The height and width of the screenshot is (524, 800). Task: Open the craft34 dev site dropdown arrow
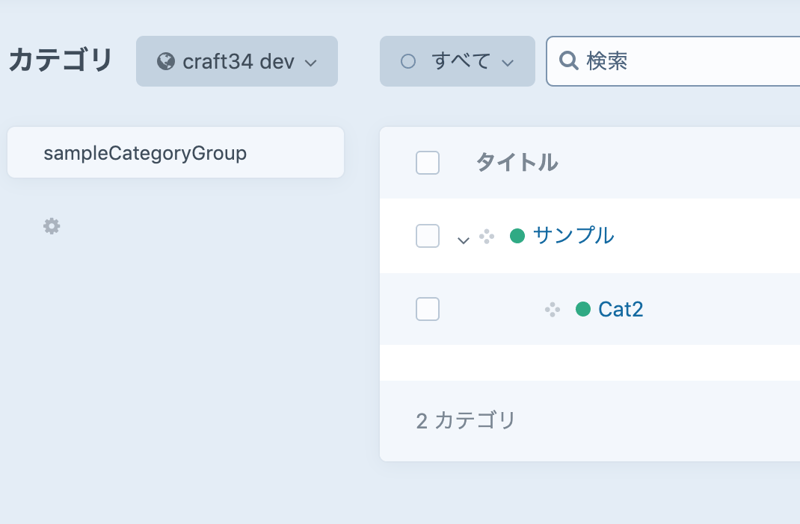coord(310,63)
